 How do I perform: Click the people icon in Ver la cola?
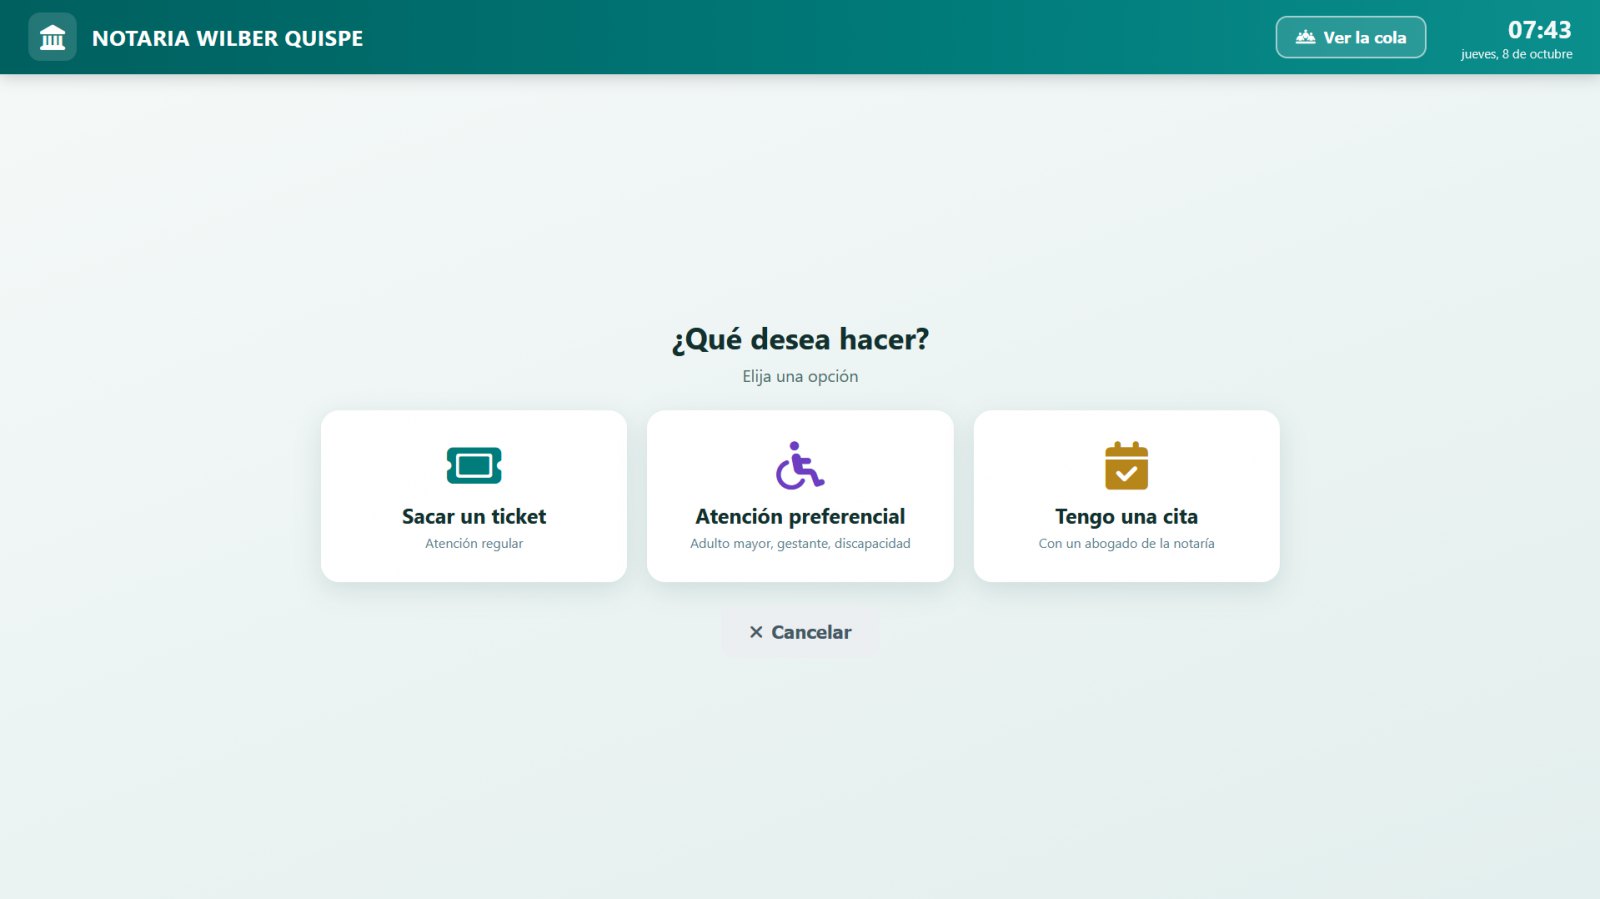click(x=1305, y=37)
